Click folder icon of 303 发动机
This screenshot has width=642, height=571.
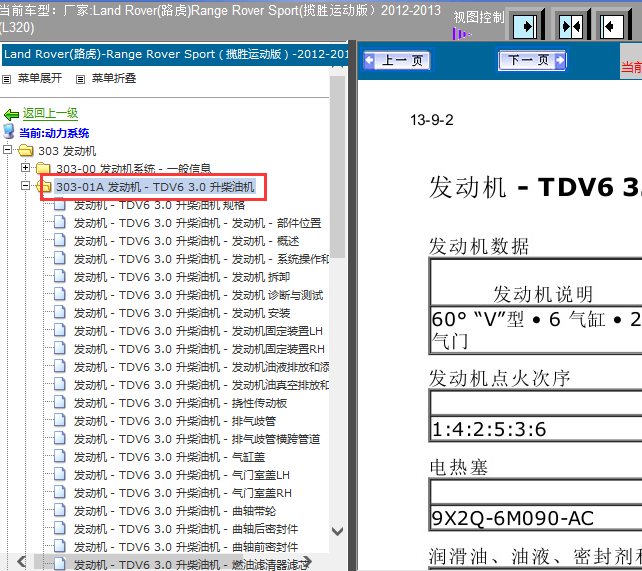tap(25, 150)
